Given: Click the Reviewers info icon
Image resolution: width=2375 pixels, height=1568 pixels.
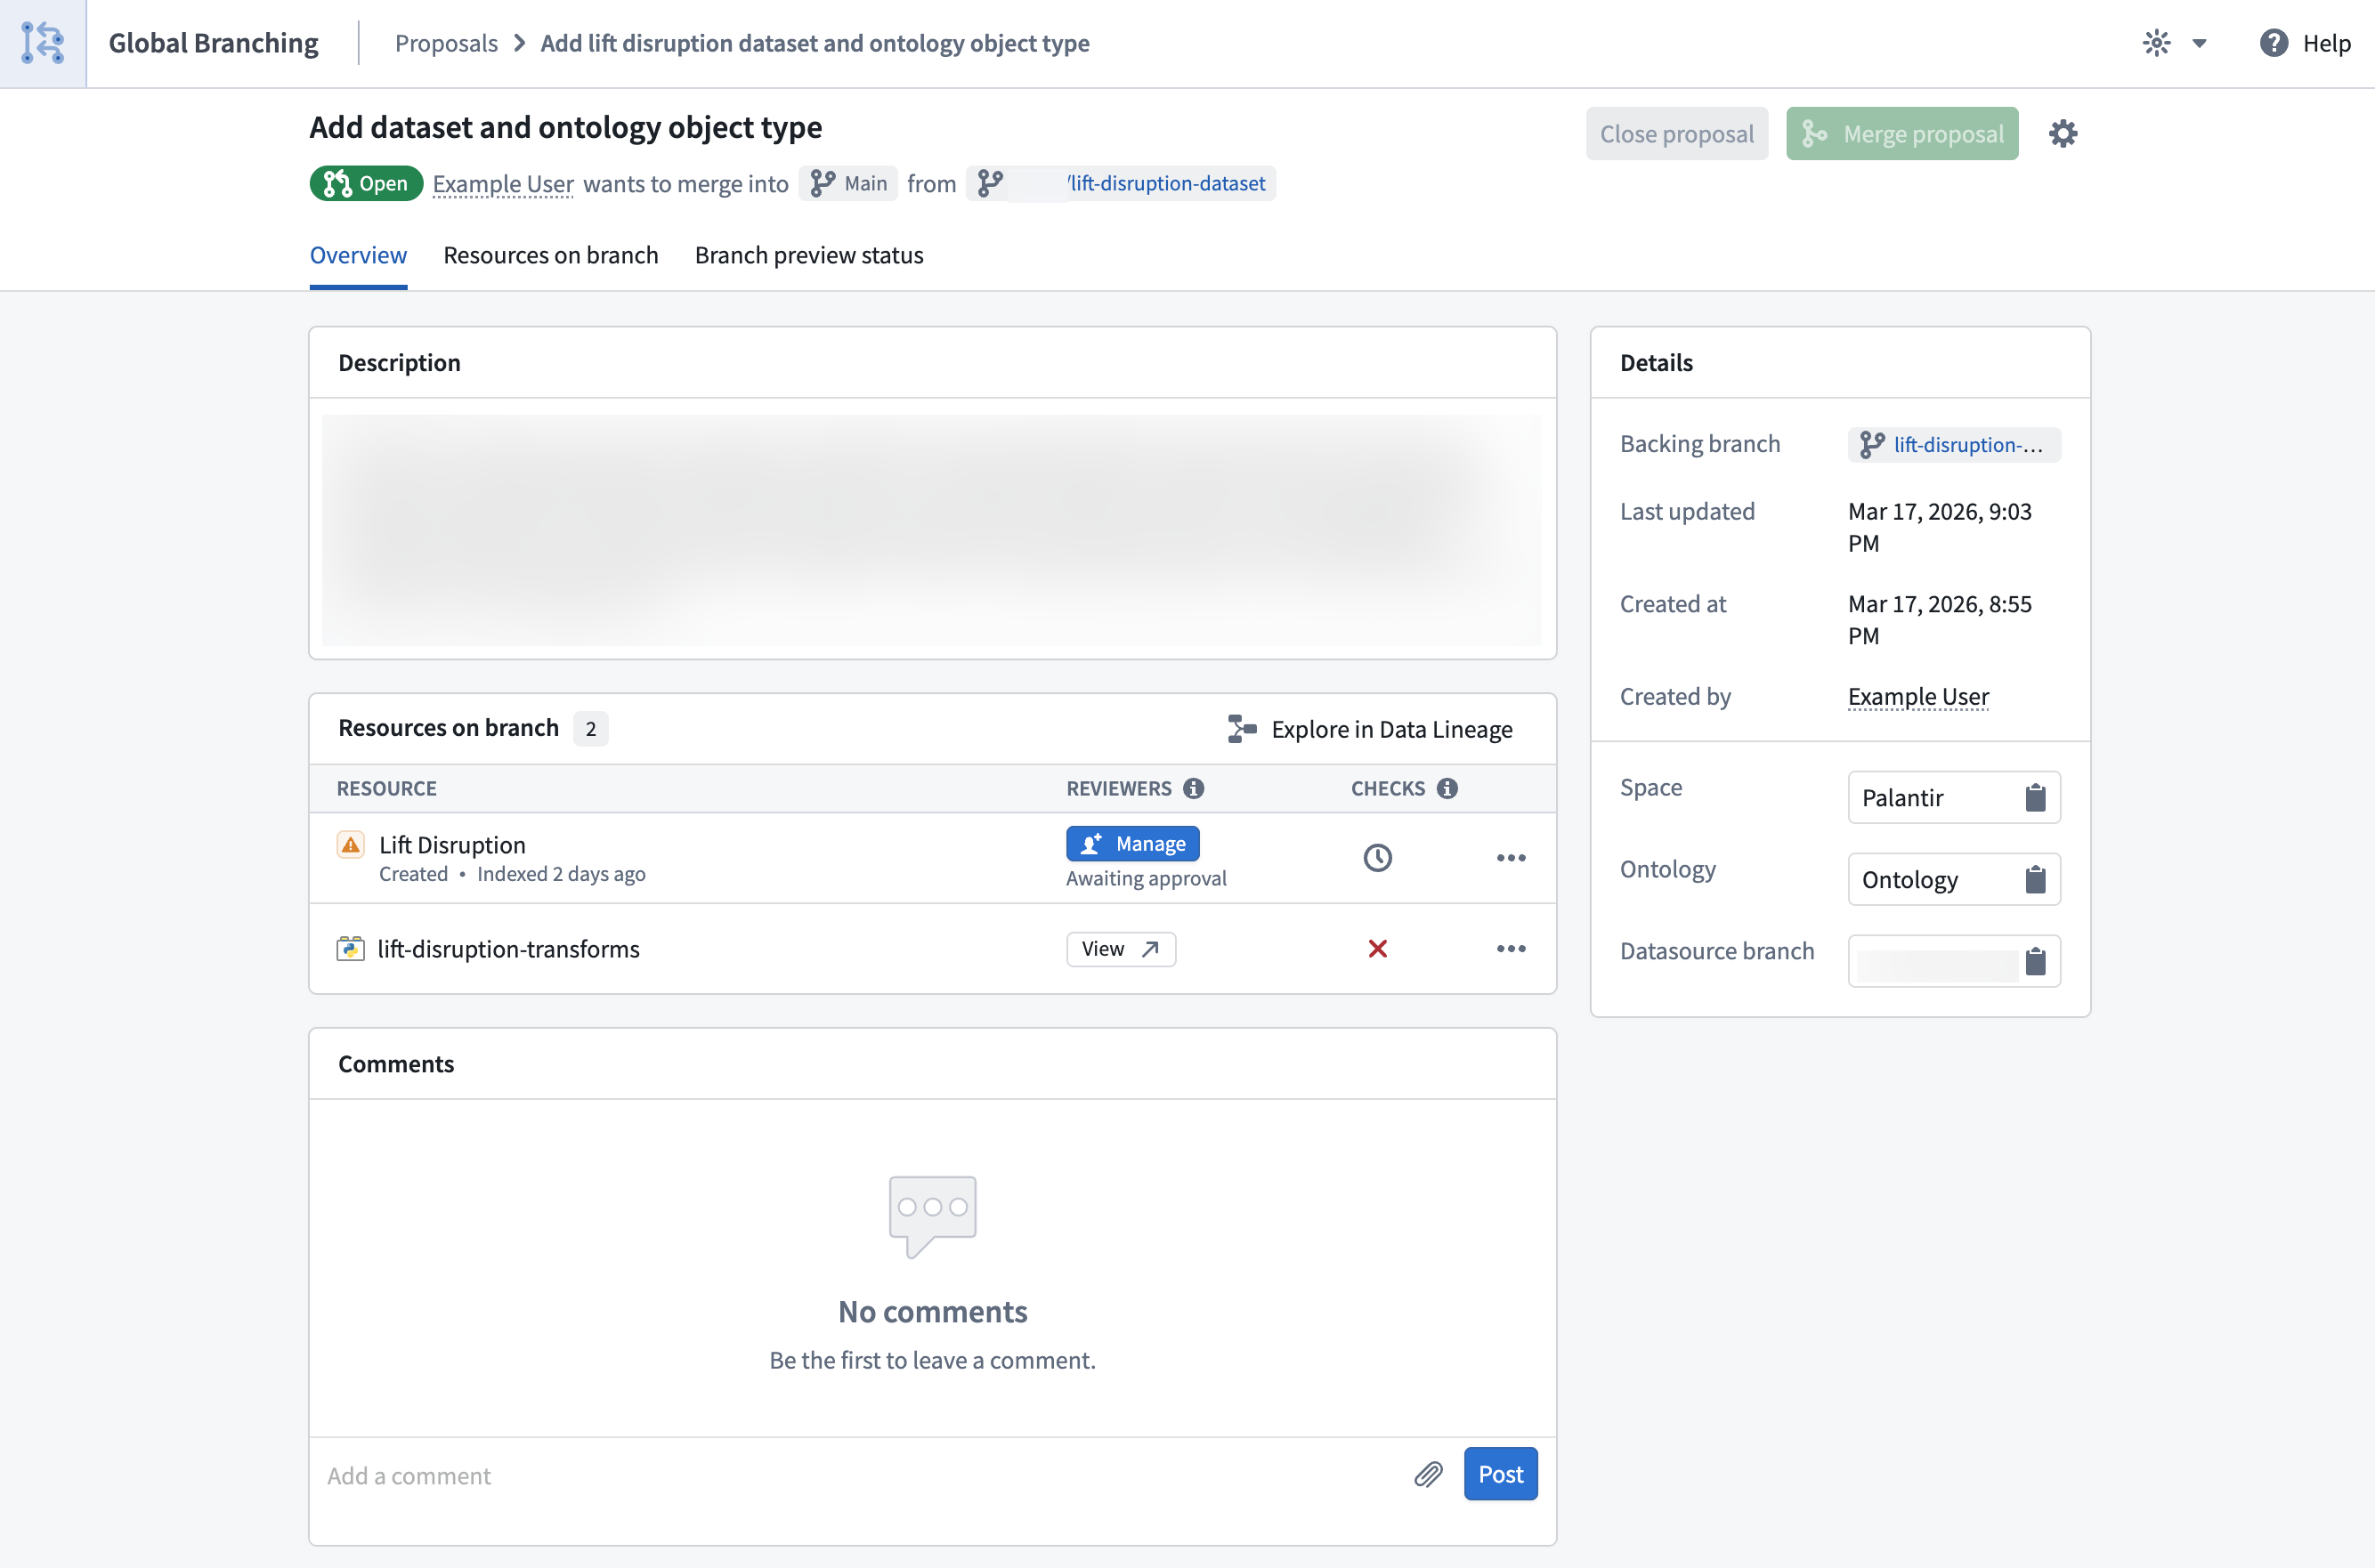Looking at the screenshot, I should click(x=1195, y=788).
